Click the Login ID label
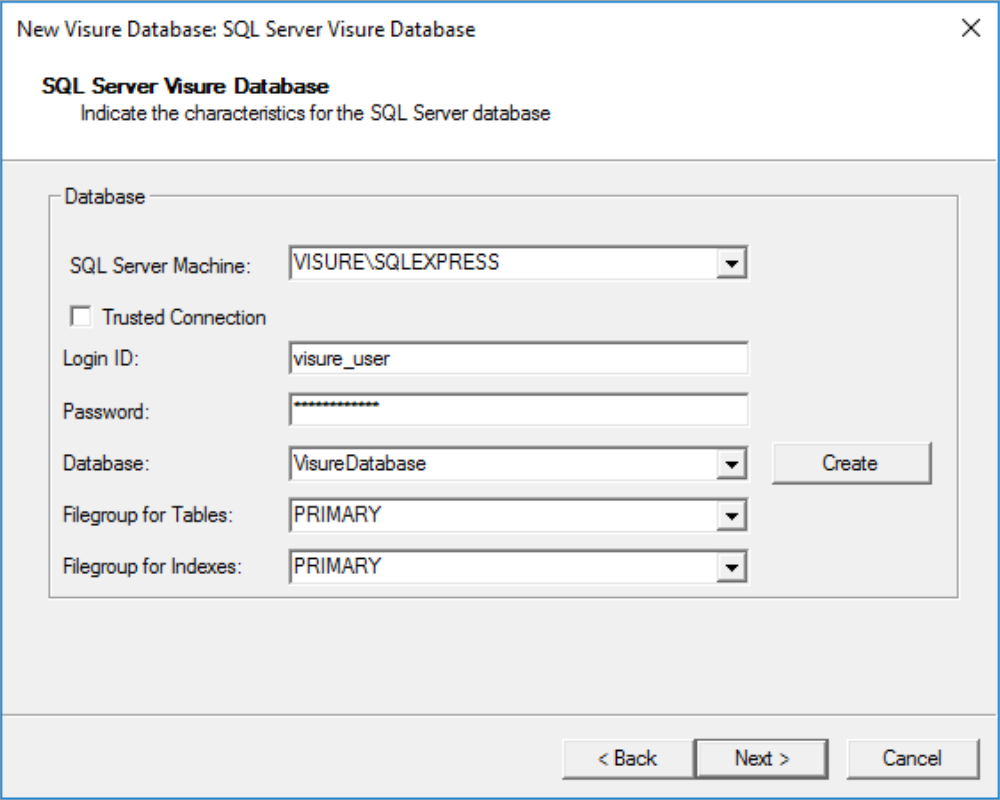 [101, 359]
